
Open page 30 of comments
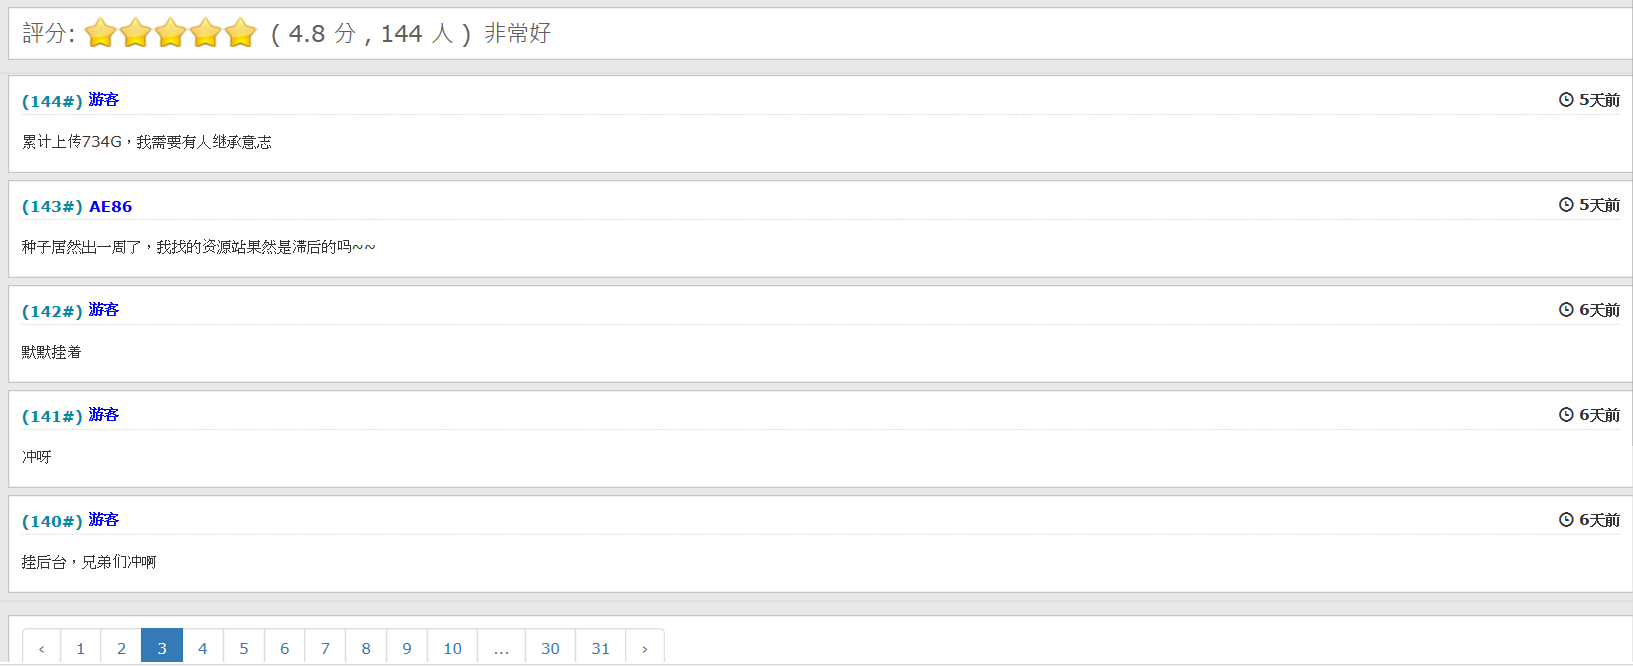(550, 648)
